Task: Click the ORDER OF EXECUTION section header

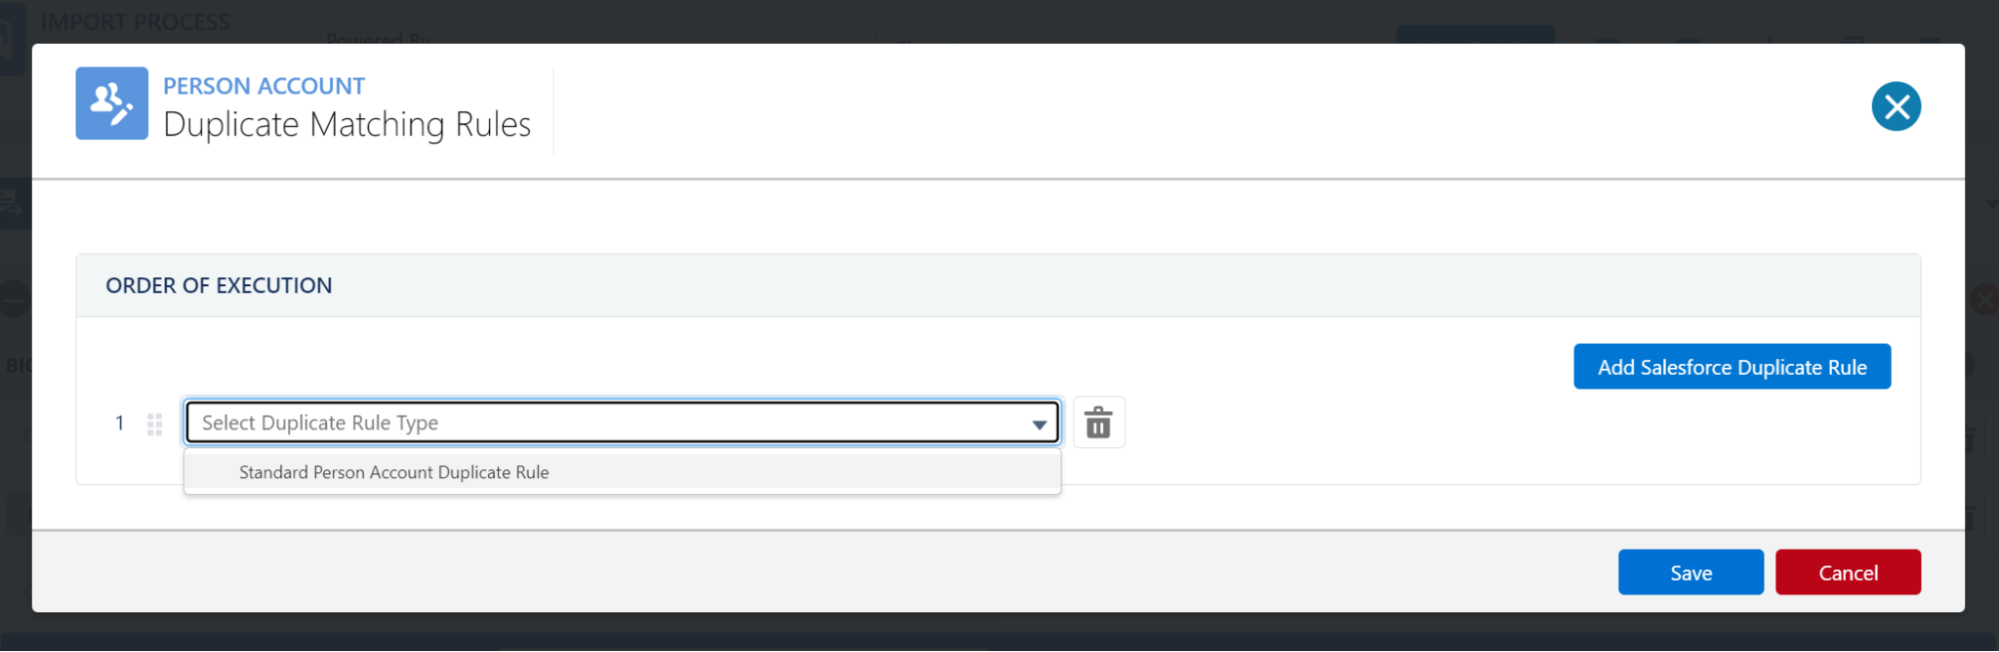Action: [x=219, y=286]
